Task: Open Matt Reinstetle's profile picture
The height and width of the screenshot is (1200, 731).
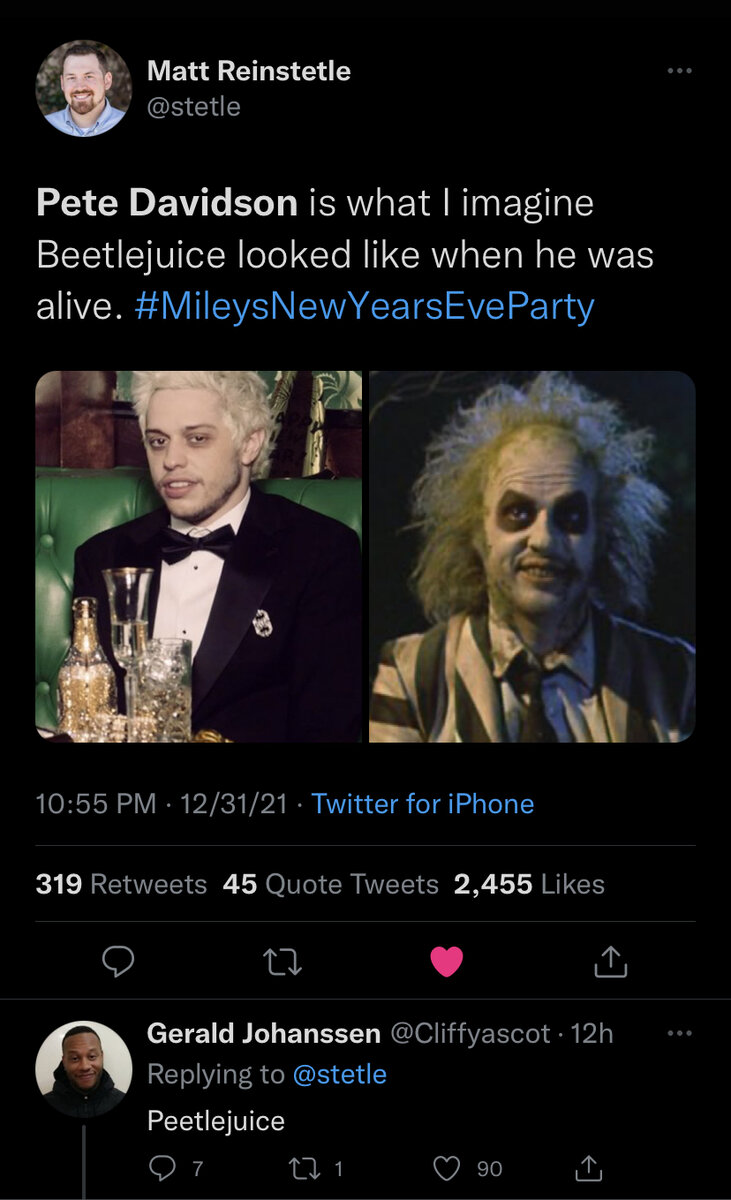Action: pyautogui.click(x=84, y=89)
